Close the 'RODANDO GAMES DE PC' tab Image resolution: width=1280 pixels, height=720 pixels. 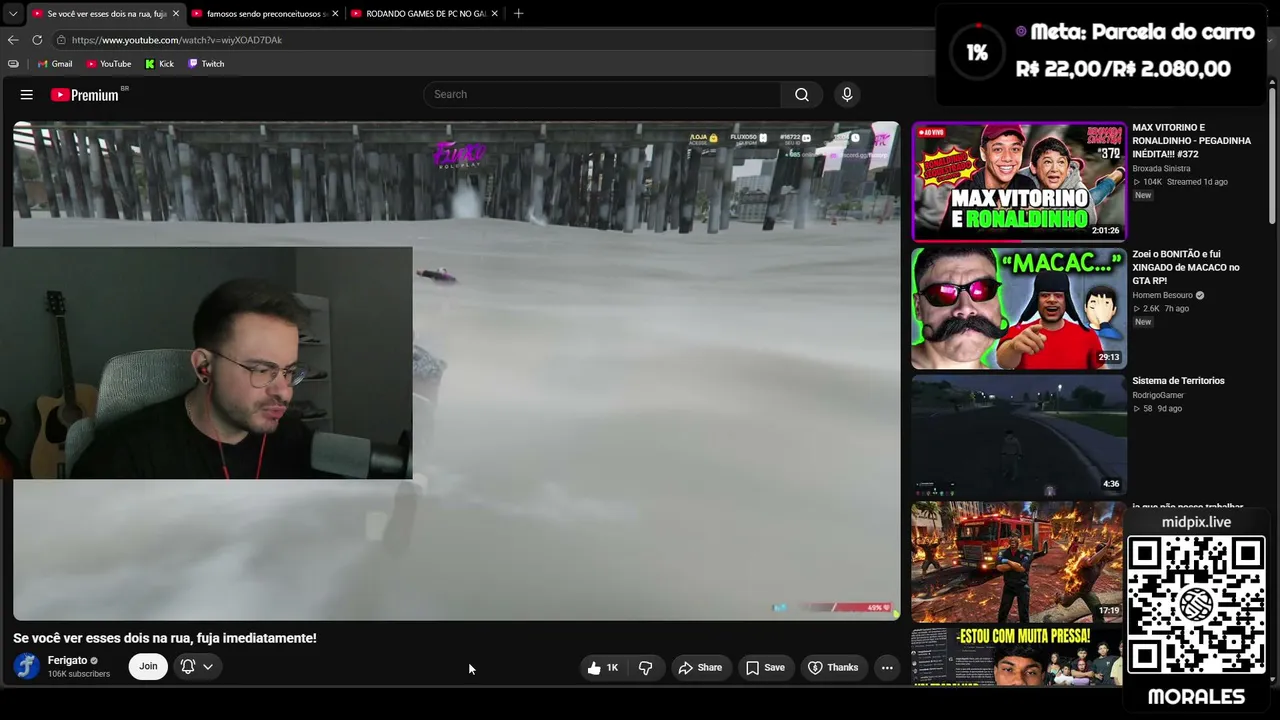pos(494,14)
